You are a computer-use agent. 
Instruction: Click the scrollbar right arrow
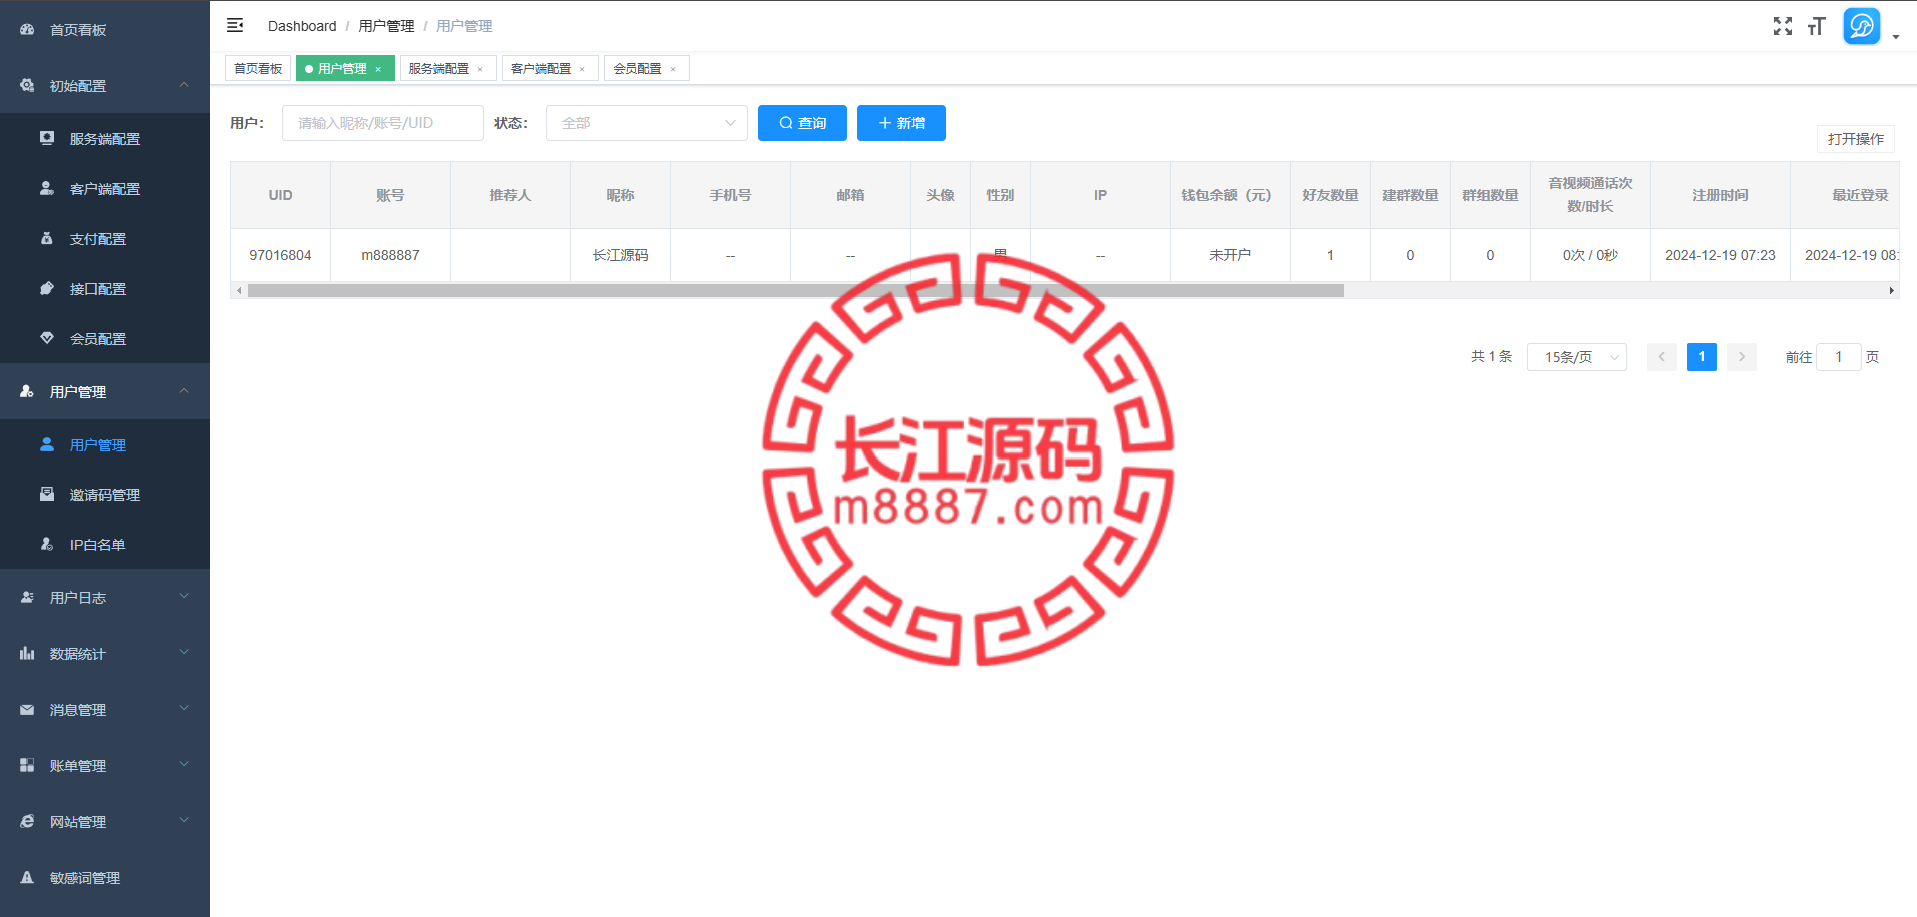pos(1891,291)
